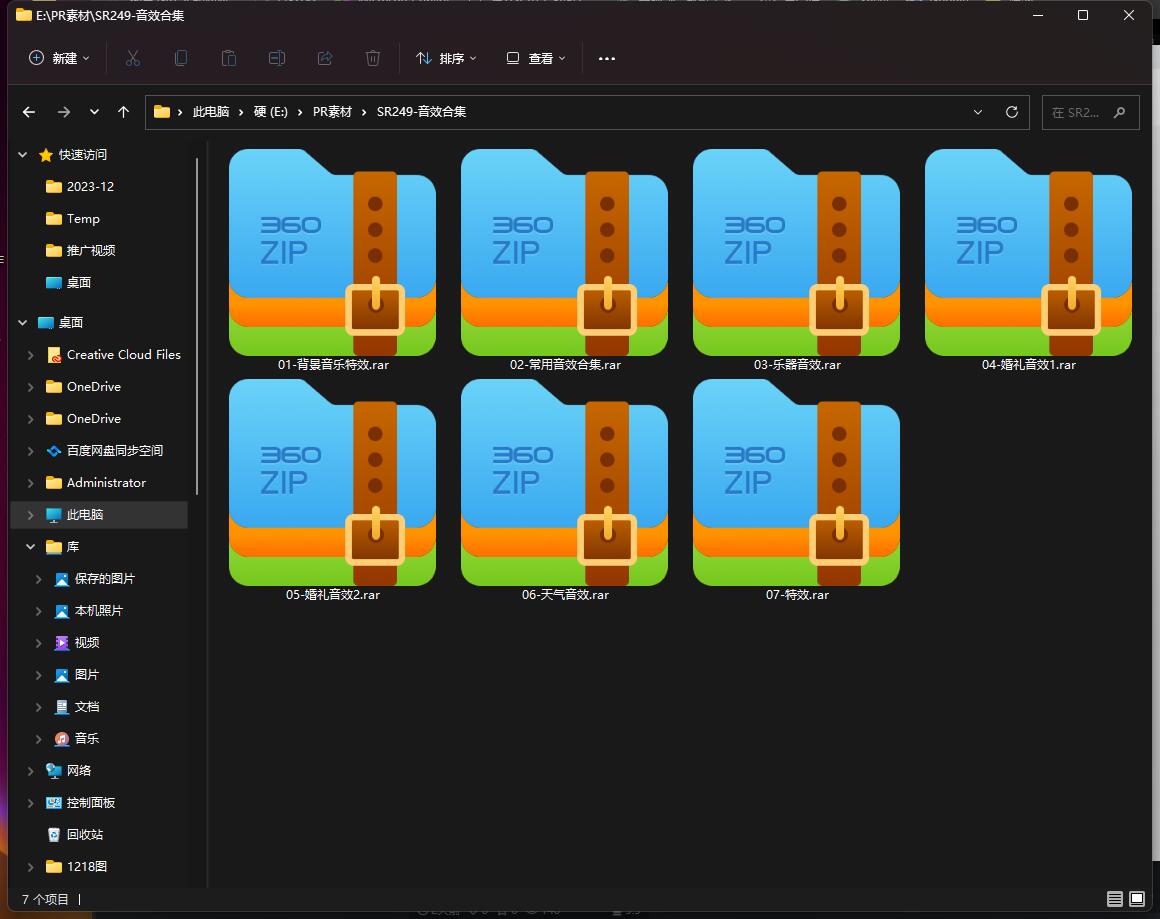Screen dimensions: 1160x919
Task: Select the 03-乐器音效.rar archive icon
Action: tap(796, 252)
